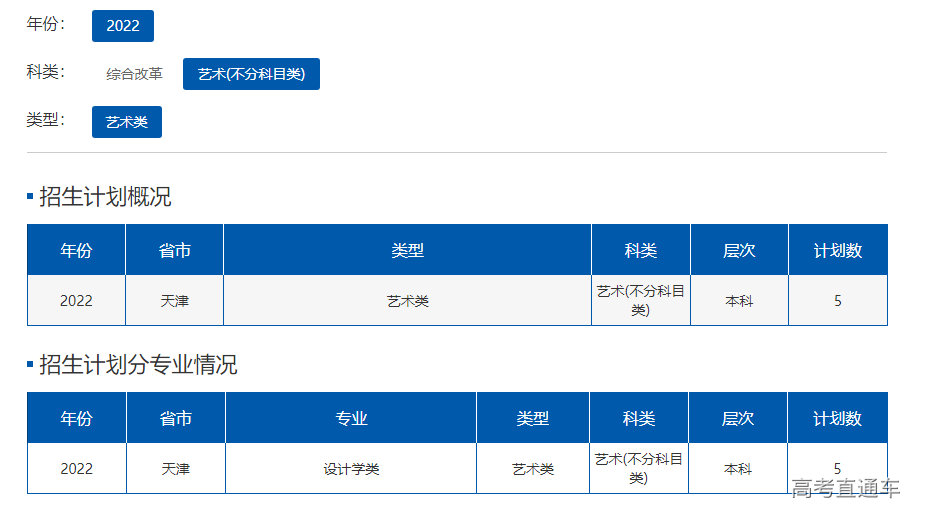
Task: Click 设计学类 in the majors table
Action: click(351, 469)
